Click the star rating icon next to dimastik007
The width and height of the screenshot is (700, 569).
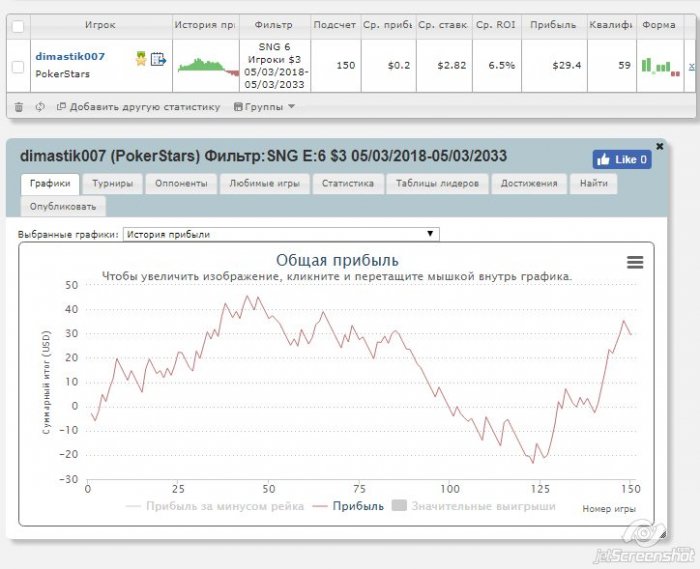pyautogui.click(x=141, y=58)
